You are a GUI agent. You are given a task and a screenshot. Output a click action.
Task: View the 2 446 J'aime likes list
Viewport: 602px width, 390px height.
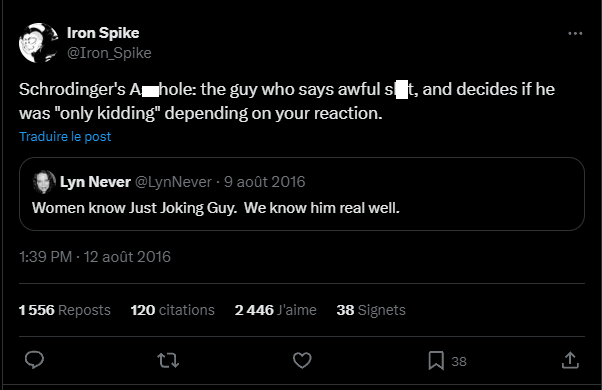[x=275, y=310]
